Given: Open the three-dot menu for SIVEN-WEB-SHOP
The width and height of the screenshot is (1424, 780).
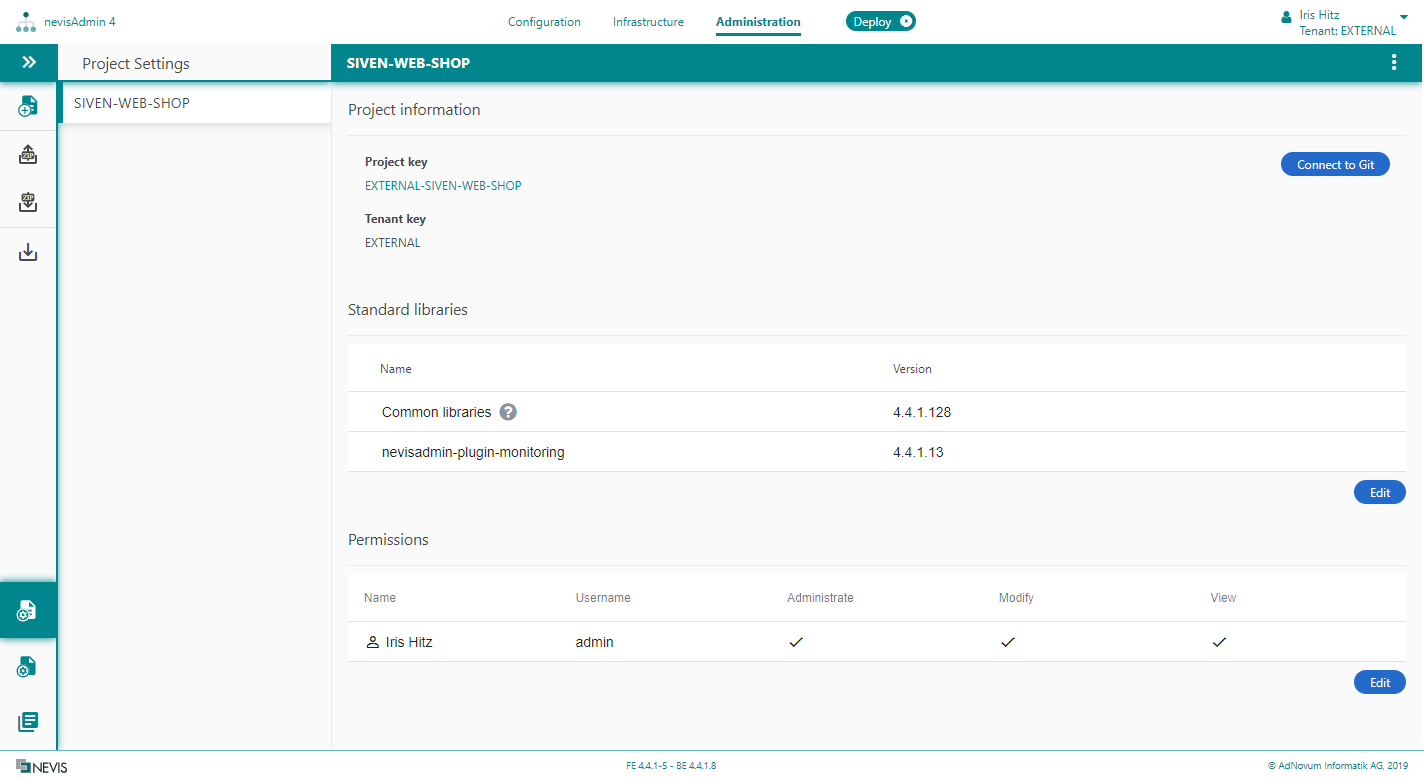Looking at the screenshot, I should 1394,63.
